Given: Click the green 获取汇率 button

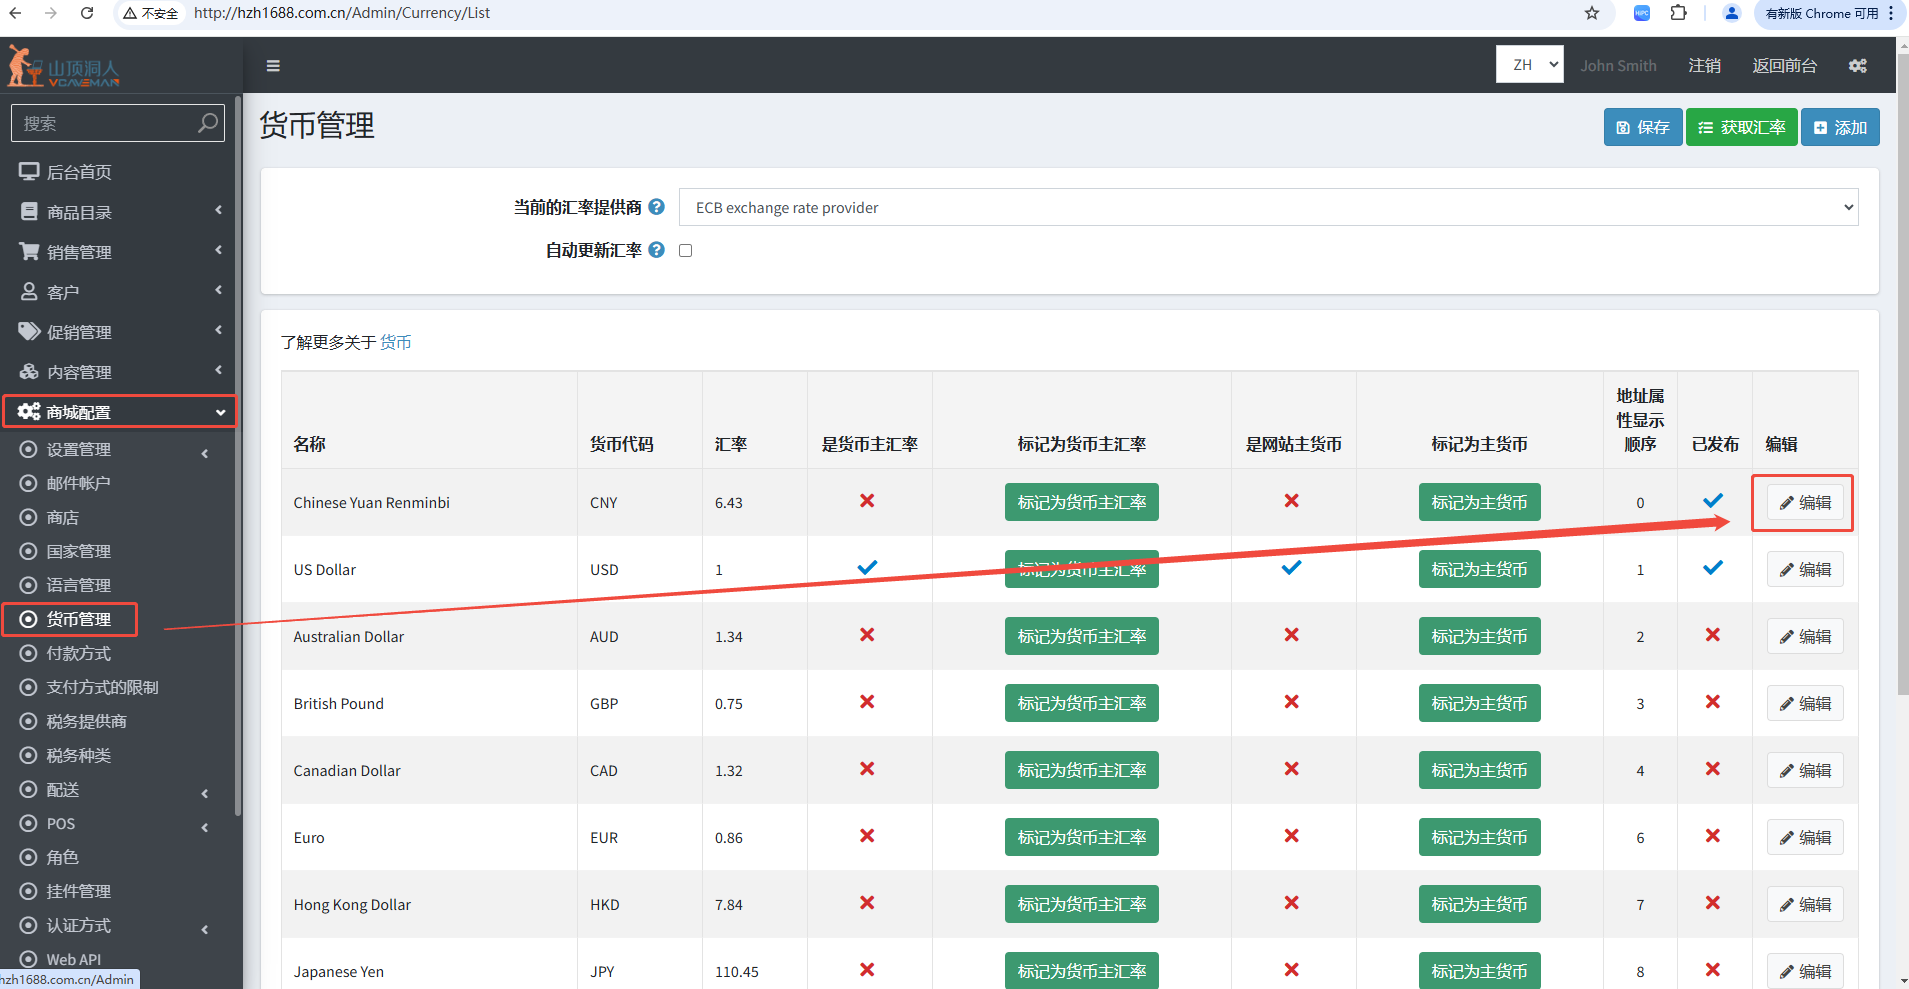Looking at the screenshot, I should coord(1741,127).
